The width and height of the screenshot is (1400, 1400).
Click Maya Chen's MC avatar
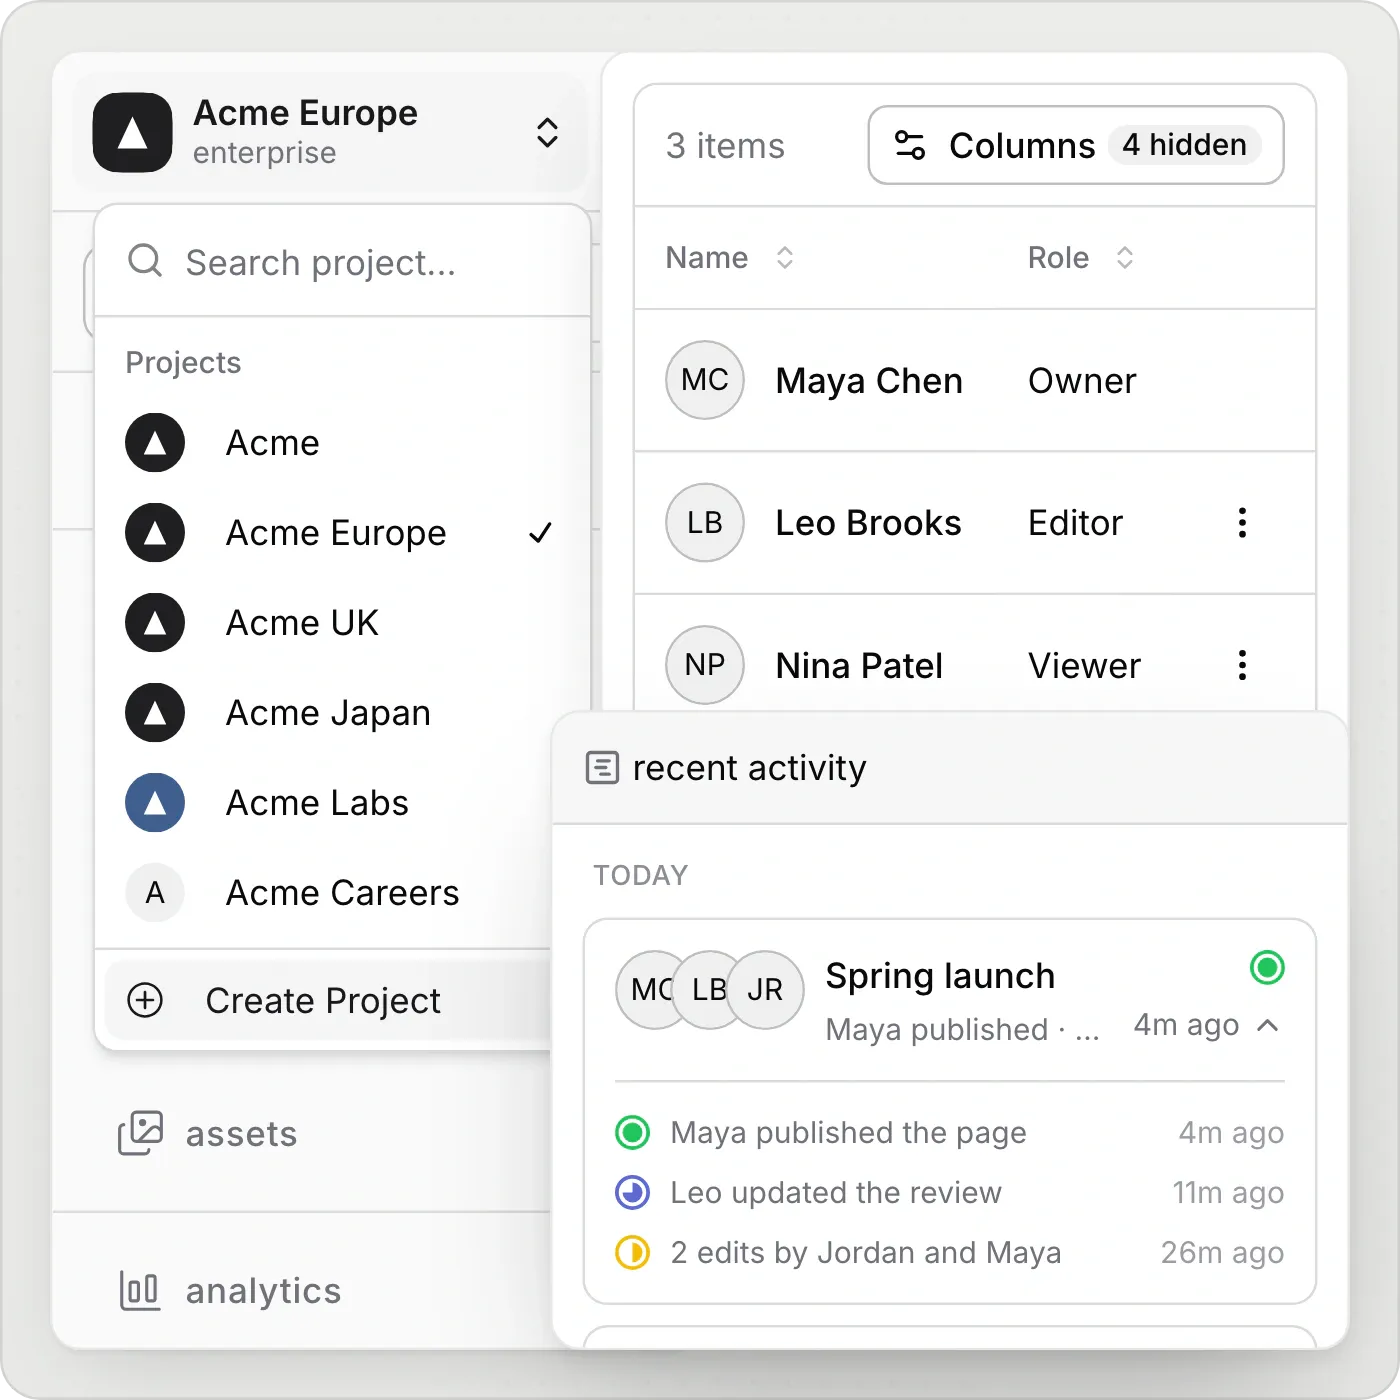tap(705, 380)
